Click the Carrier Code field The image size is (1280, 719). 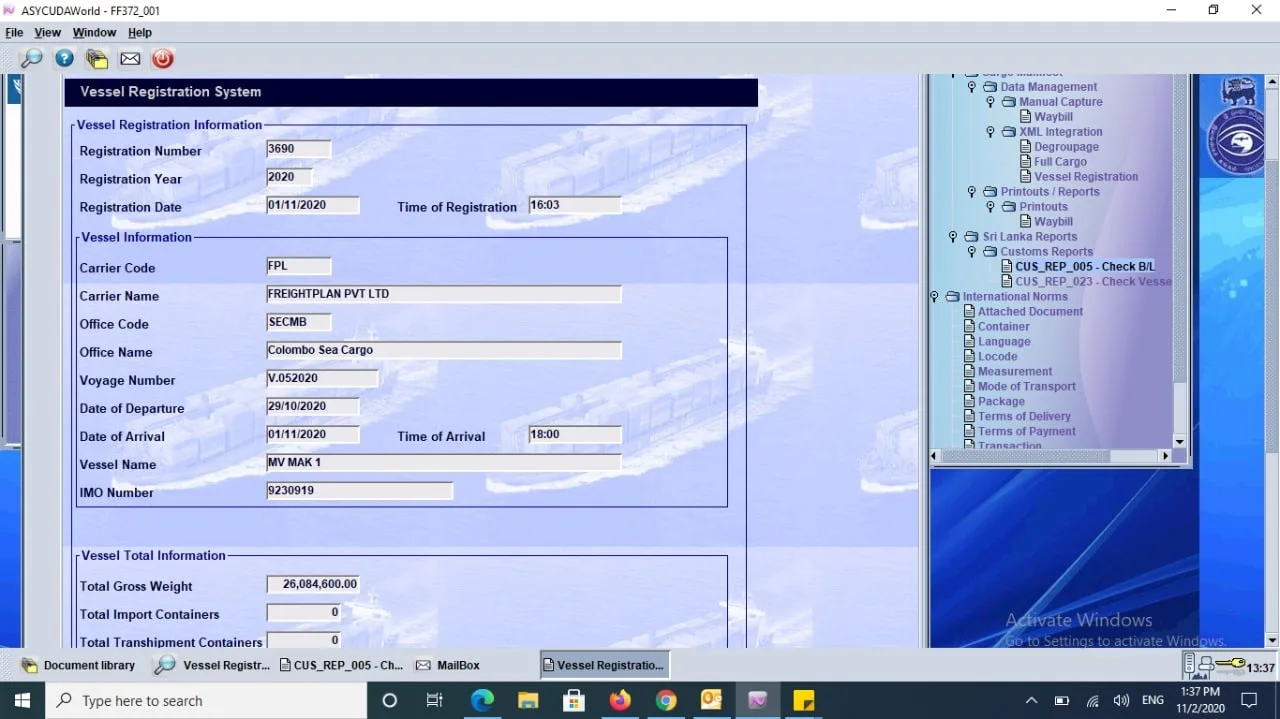point(299,266)
